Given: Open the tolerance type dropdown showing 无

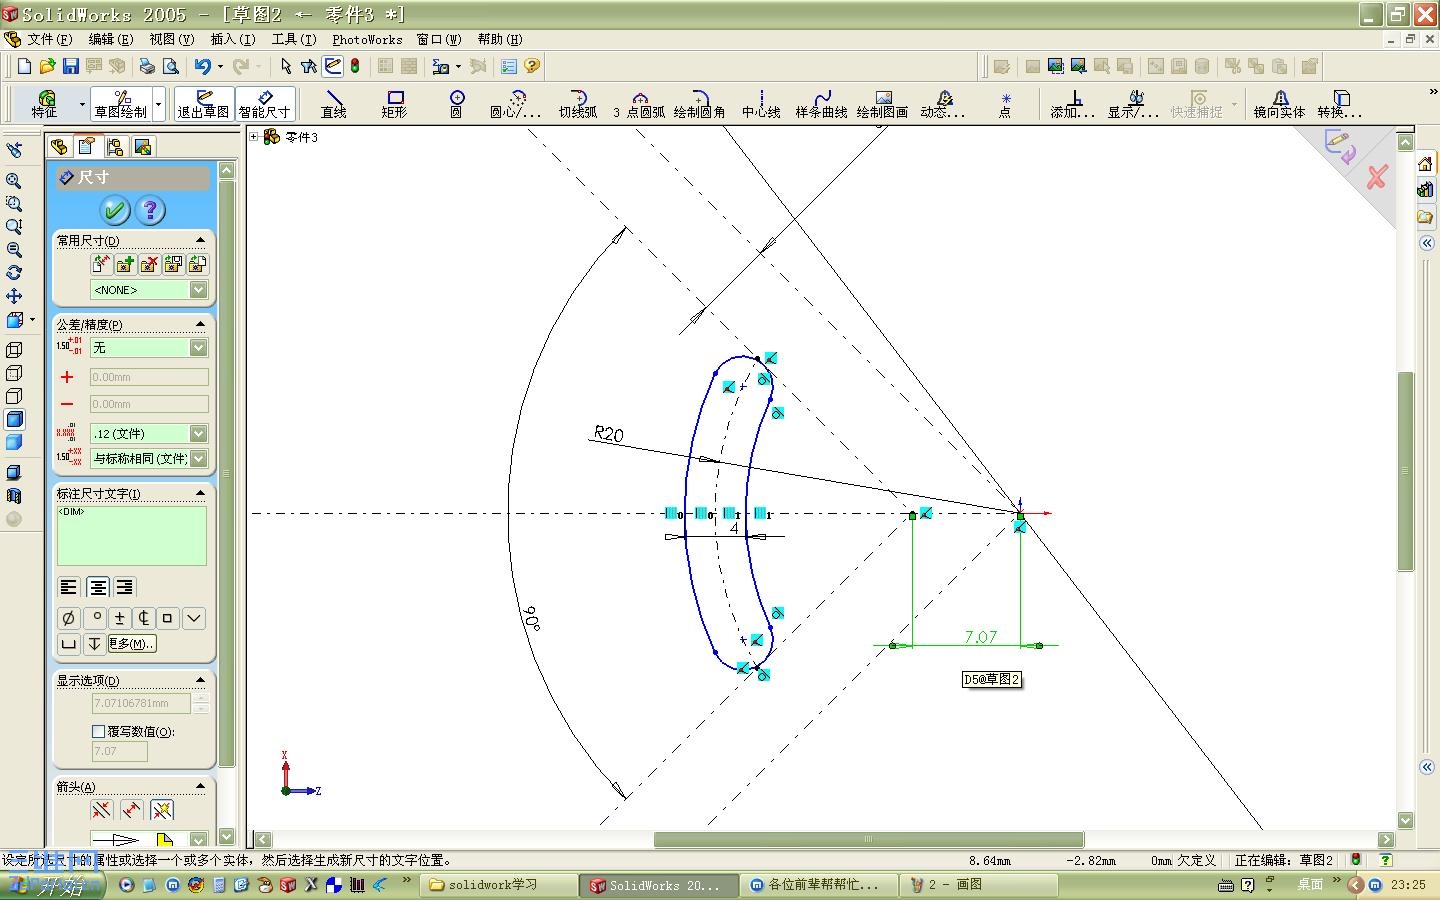Looking at the screenshot, I should pyautogui.click(x=198, y=347).
